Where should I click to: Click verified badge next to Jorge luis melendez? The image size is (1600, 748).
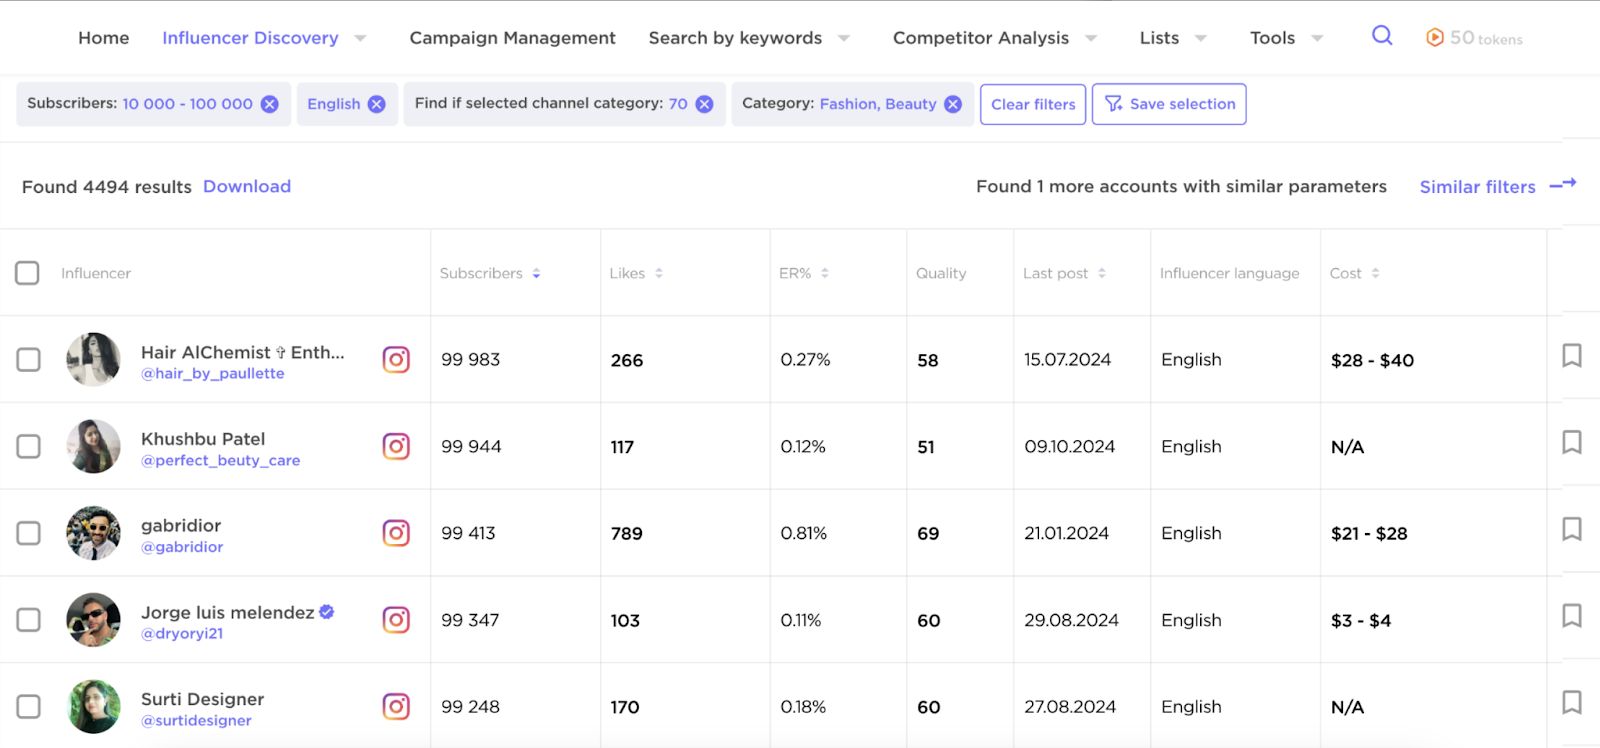point(326,611)
